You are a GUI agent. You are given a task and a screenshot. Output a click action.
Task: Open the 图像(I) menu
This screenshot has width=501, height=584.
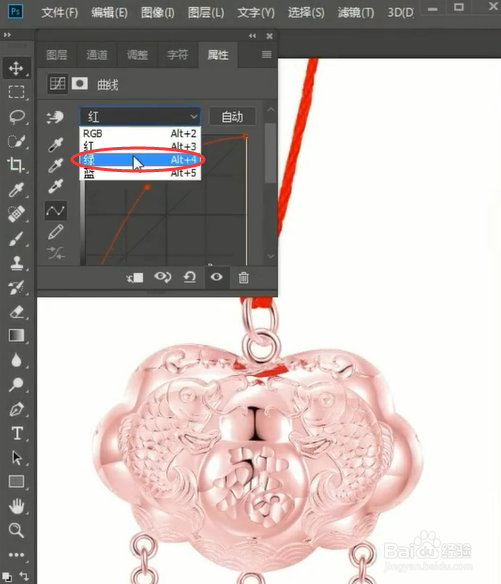click(158, 13)
